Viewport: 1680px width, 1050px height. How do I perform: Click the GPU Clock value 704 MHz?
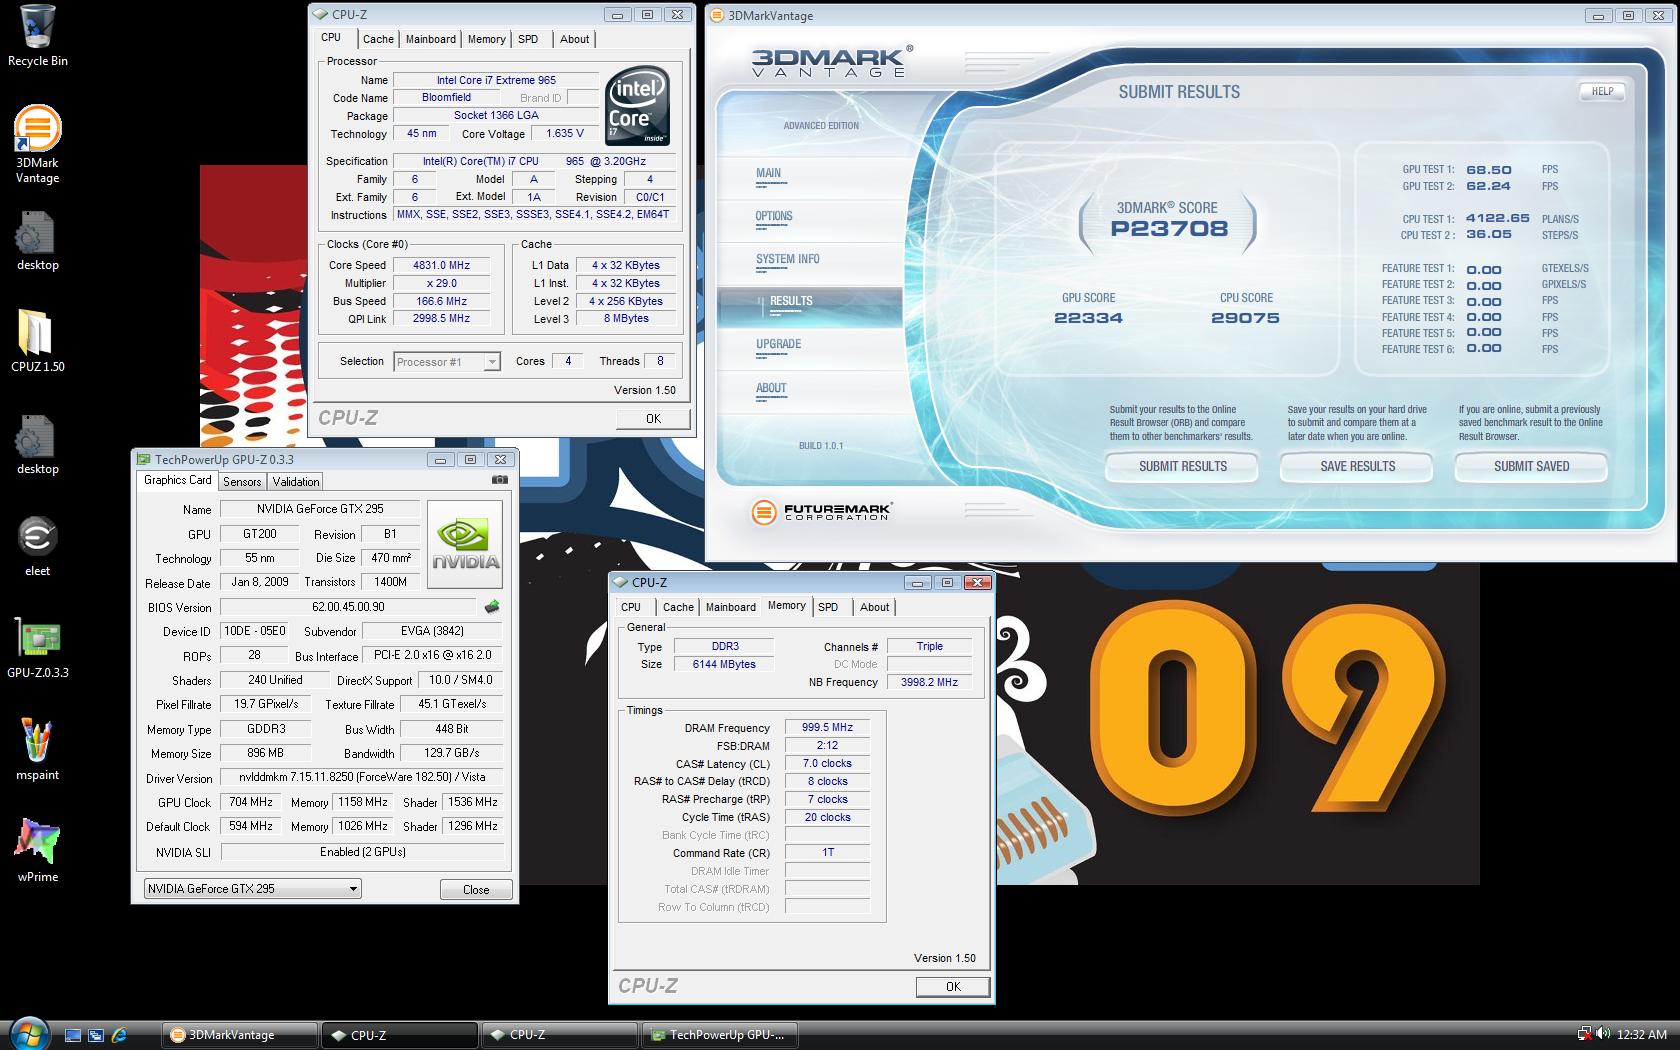[251, 802]
